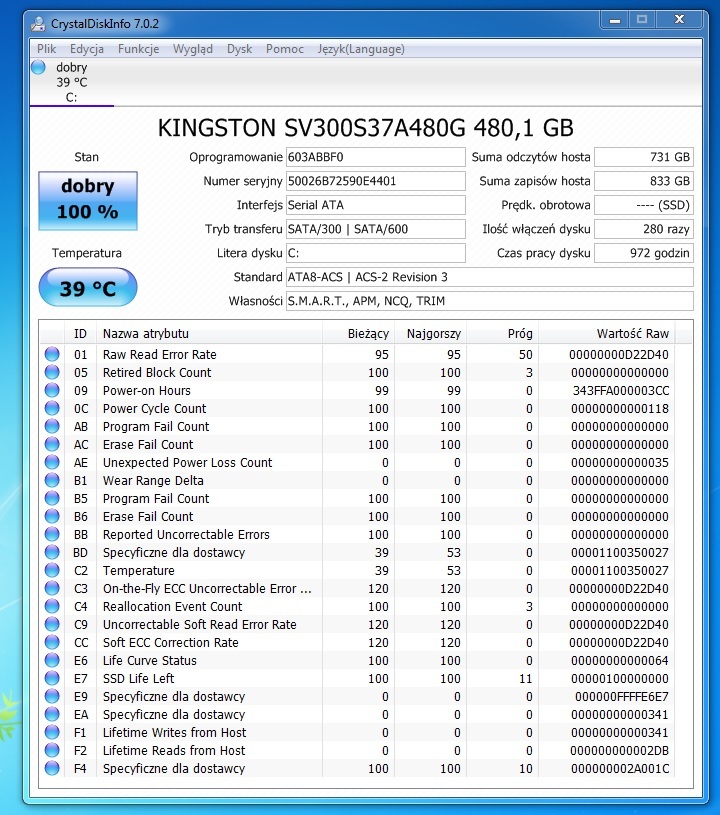Click status orb in row AB
720x815 pixels.
pos(52,426)
